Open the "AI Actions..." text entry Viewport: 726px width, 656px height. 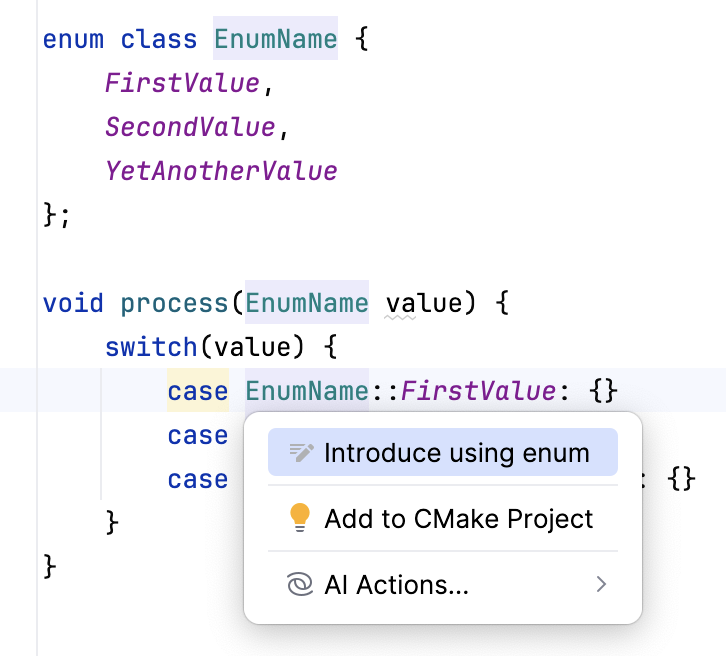(396, 585)
